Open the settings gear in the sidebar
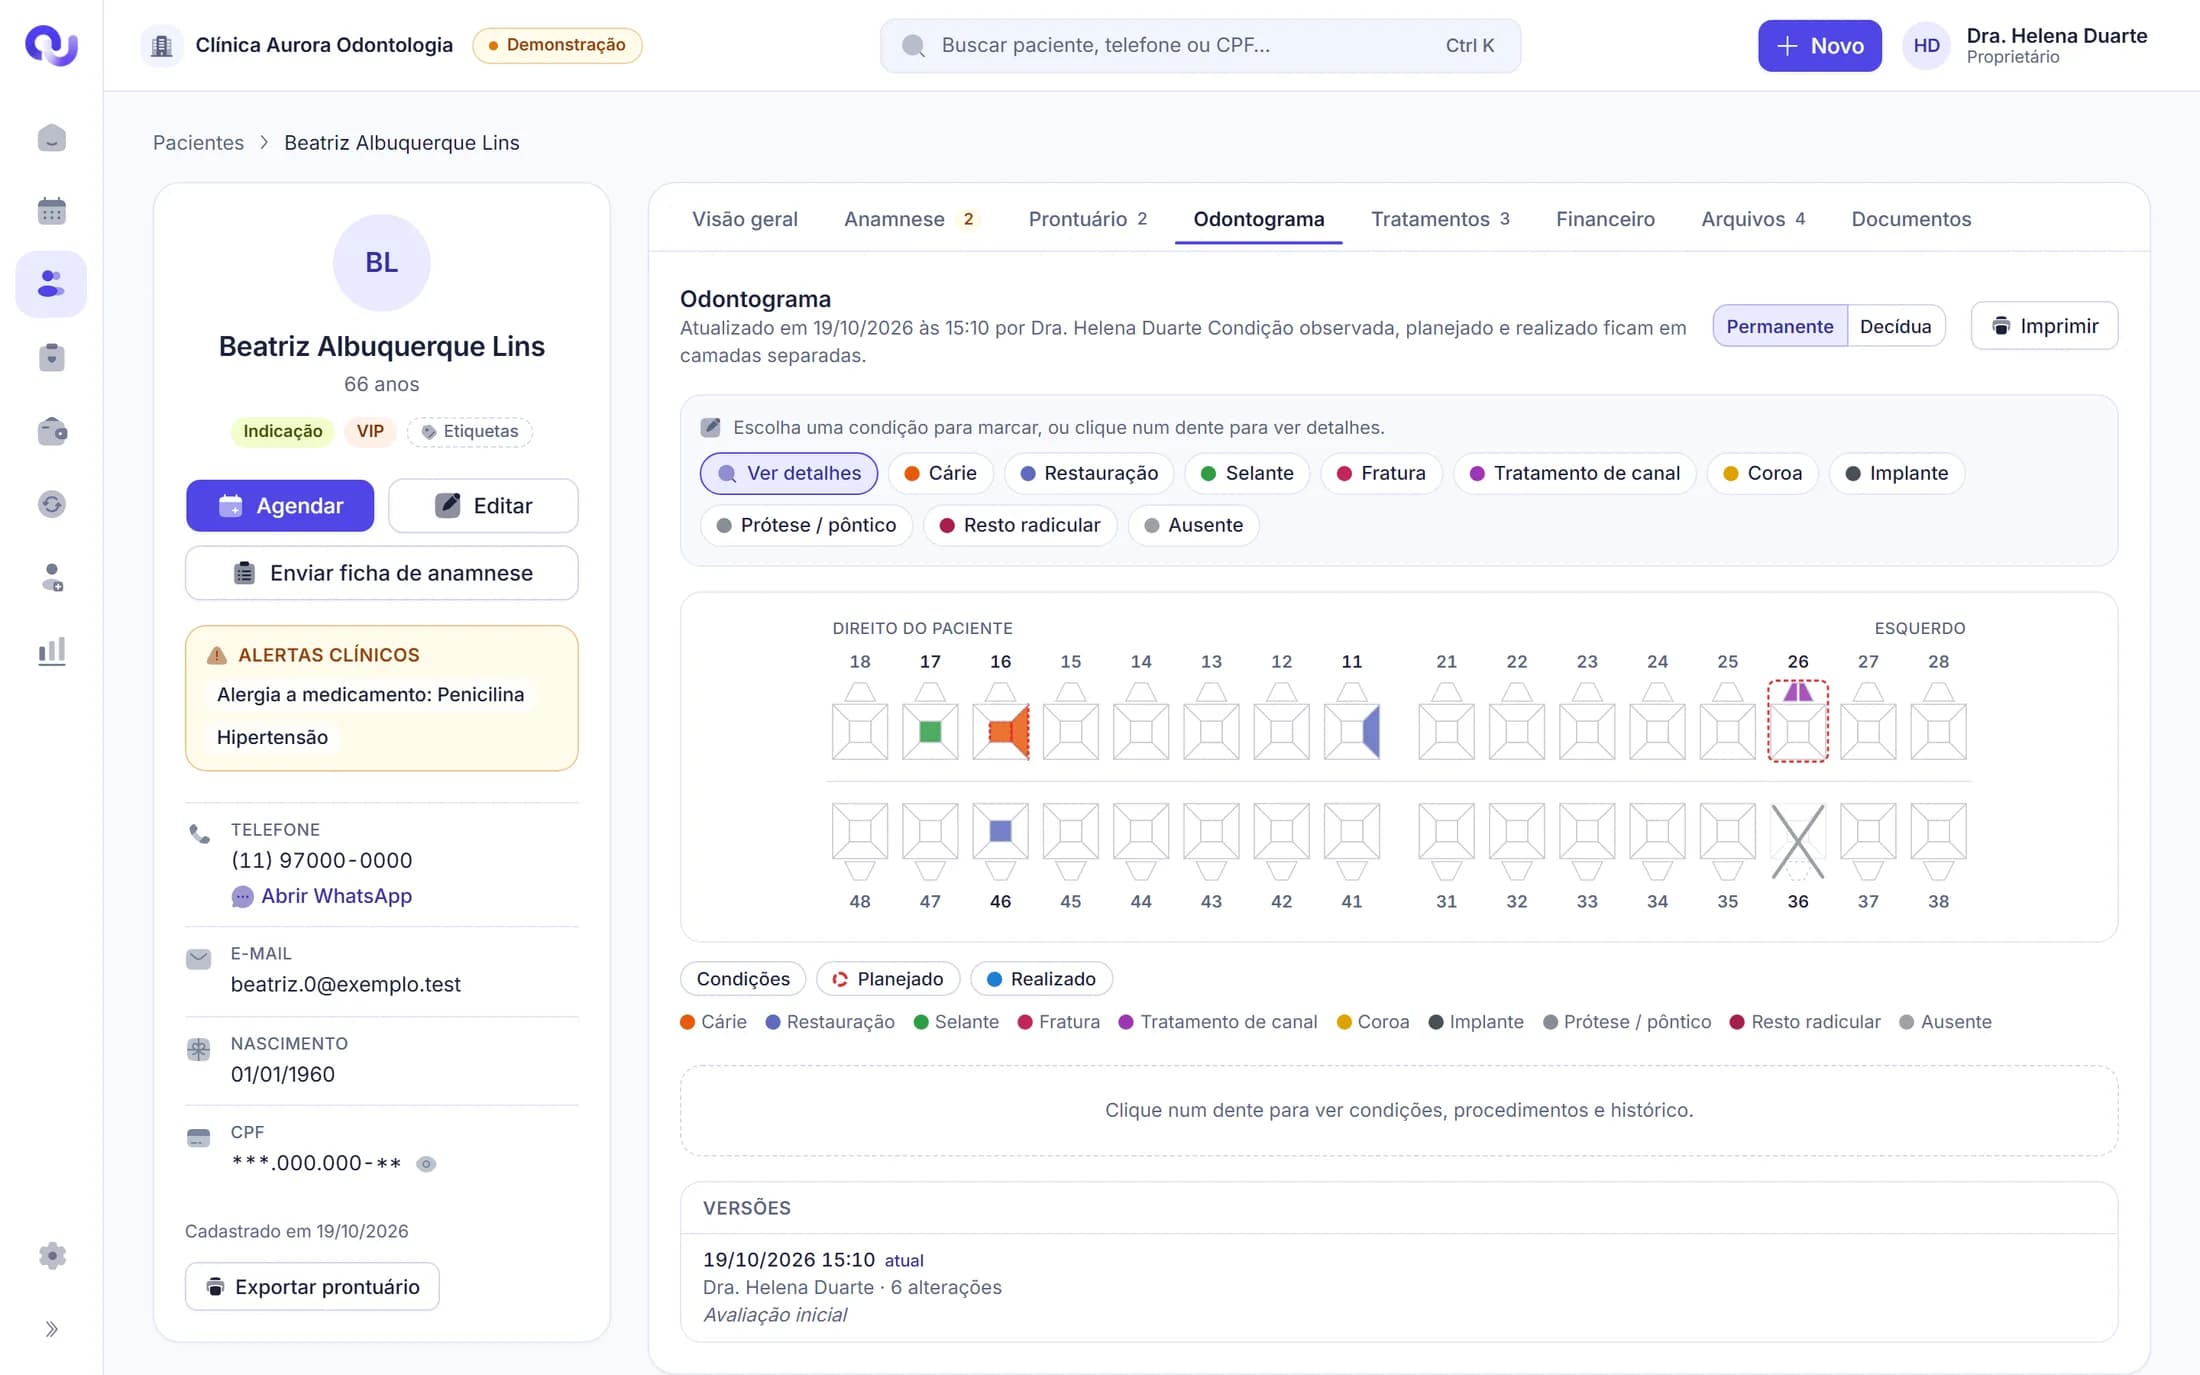 point(51,1256)
